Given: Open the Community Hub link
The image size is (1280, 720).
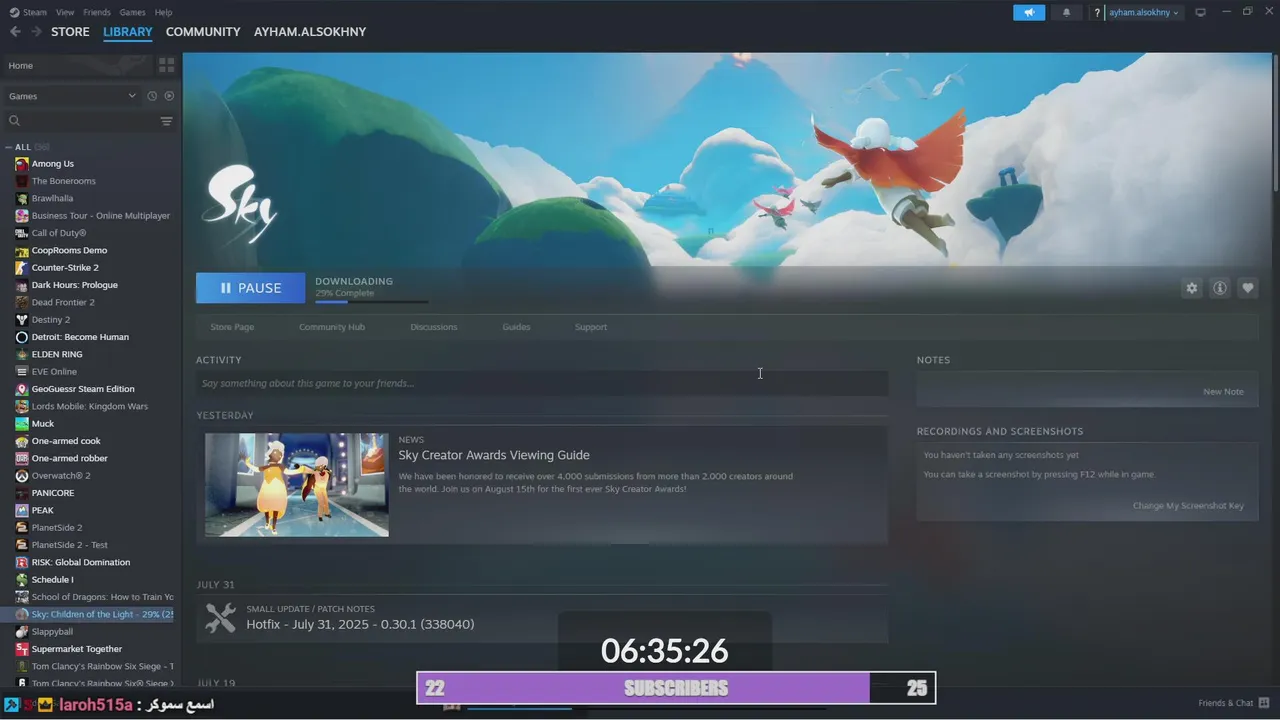Looking at the screenshot, I should 332,327.
